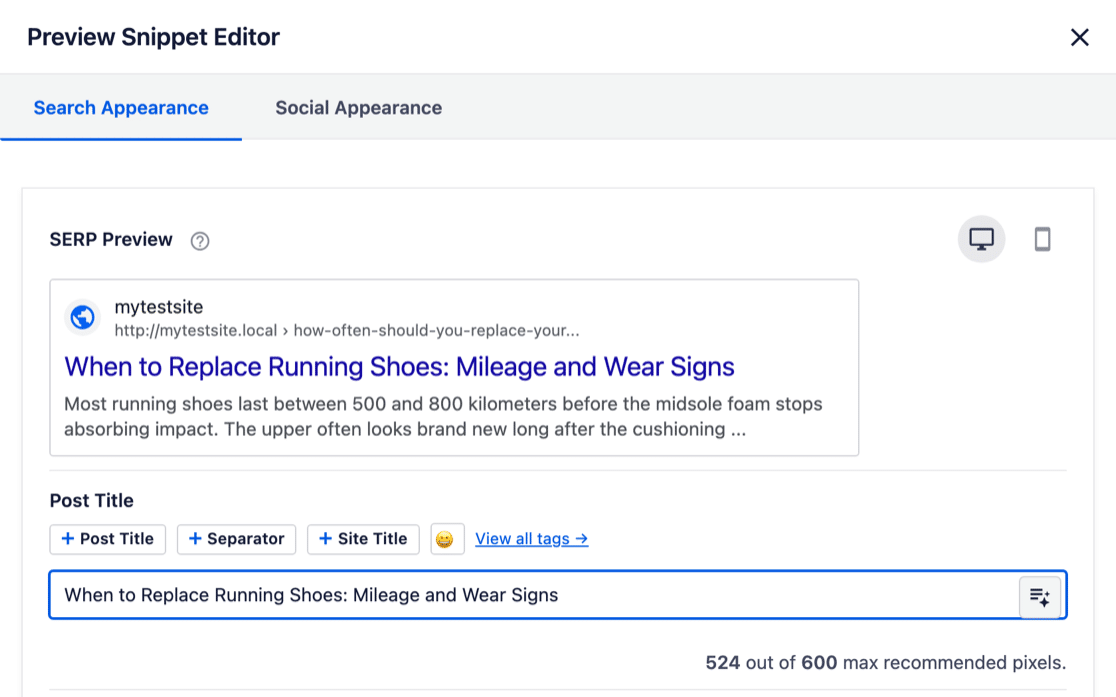Screen dimensions: 1116x697
Task: Switch to Search Appearance tab
Action: click(x=121, y=108)
